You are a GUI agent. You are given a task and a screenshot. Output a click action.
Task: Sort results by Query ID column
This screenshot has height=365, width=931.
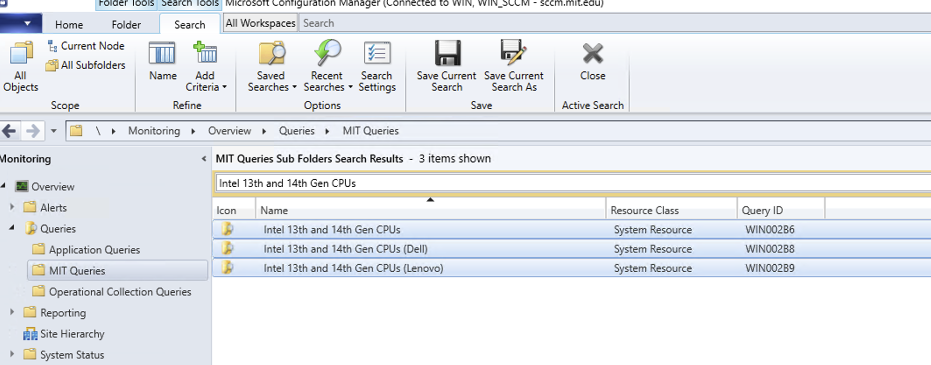pyautogui.click(x=781, y=211)
